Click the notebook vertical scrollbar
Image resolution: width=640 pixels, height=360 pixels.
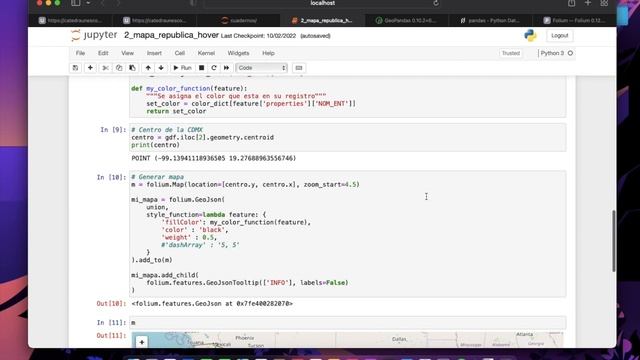coord(613,241)
